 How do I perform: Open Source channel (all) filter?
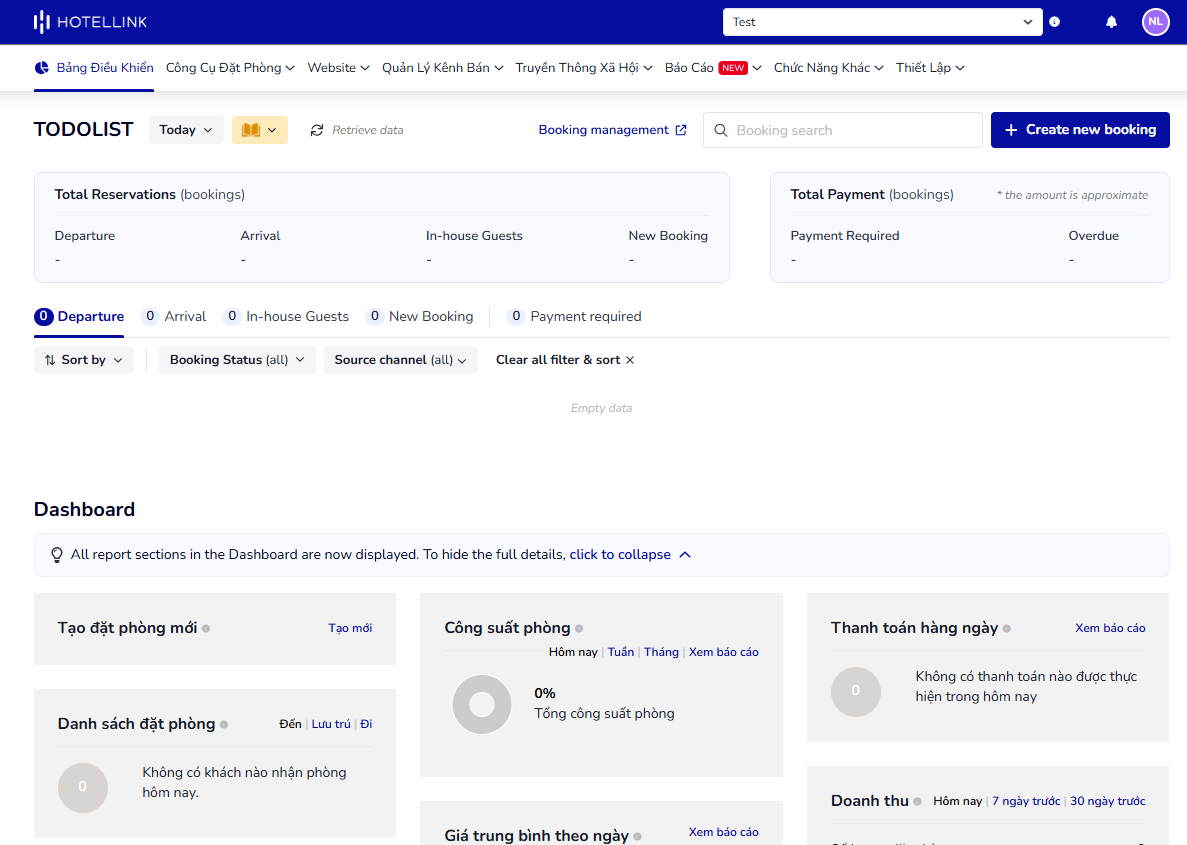point(400,360)
